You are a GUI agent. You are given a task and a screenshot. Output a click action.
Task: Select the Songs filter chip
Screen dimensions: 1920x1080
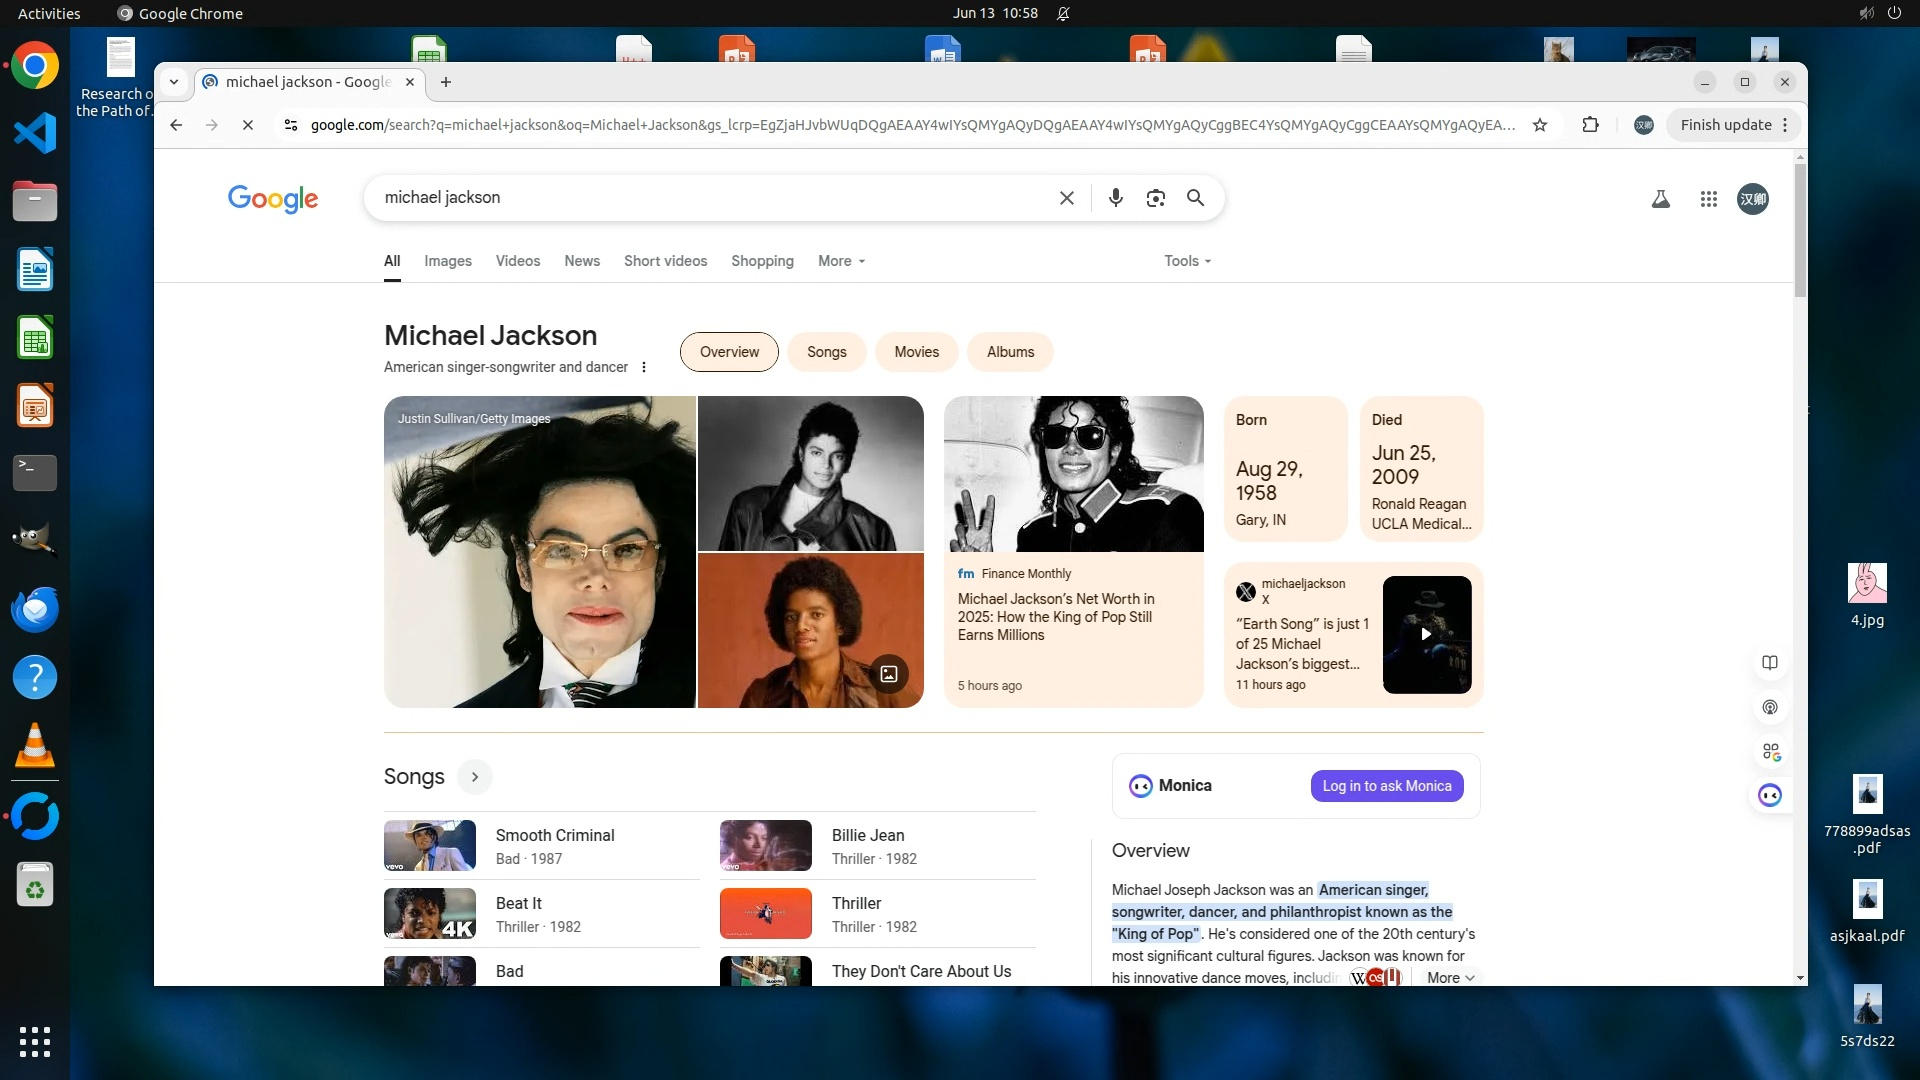(x=826, y=352)
